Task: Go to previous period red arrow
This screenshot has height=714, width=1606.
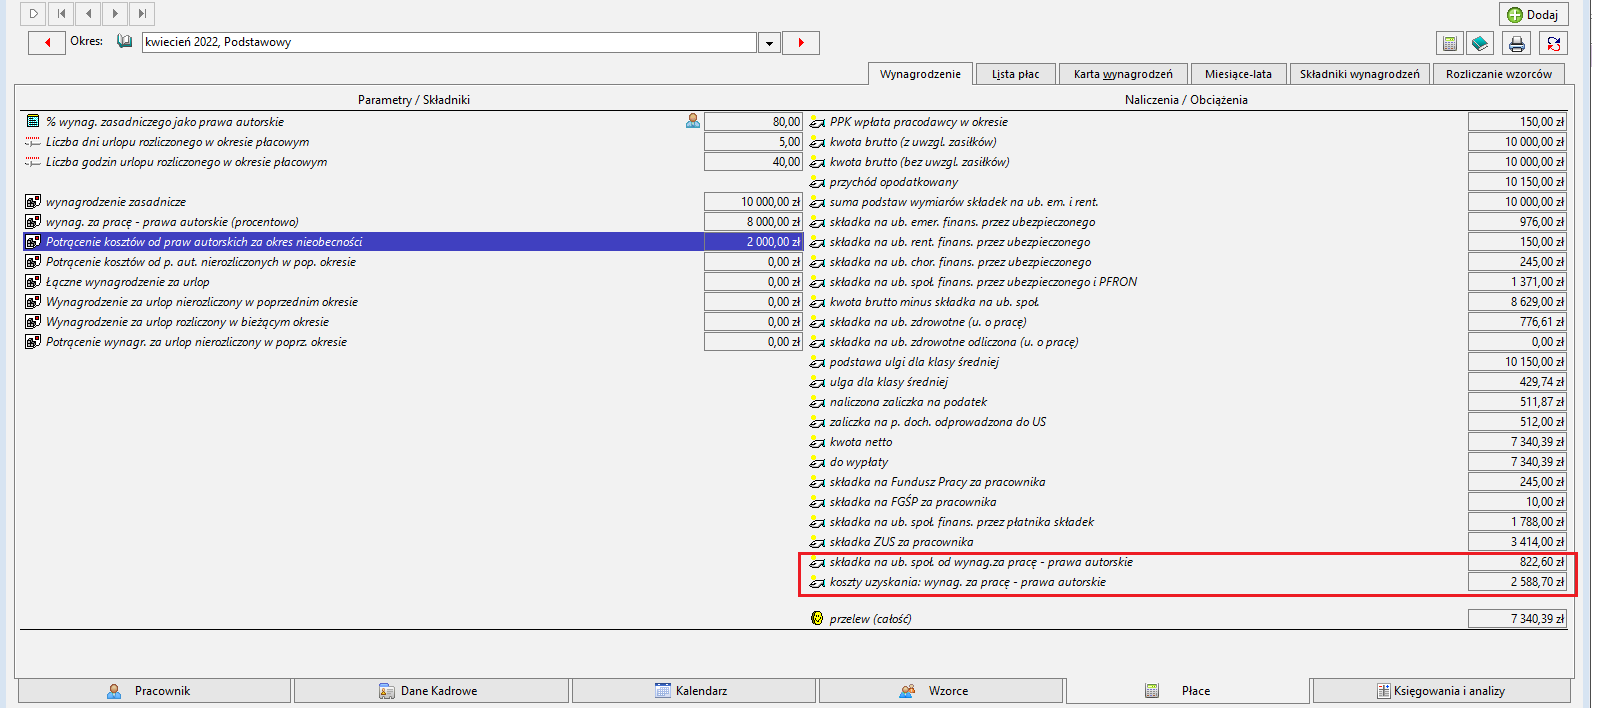Action: click(x=47, y=42)
